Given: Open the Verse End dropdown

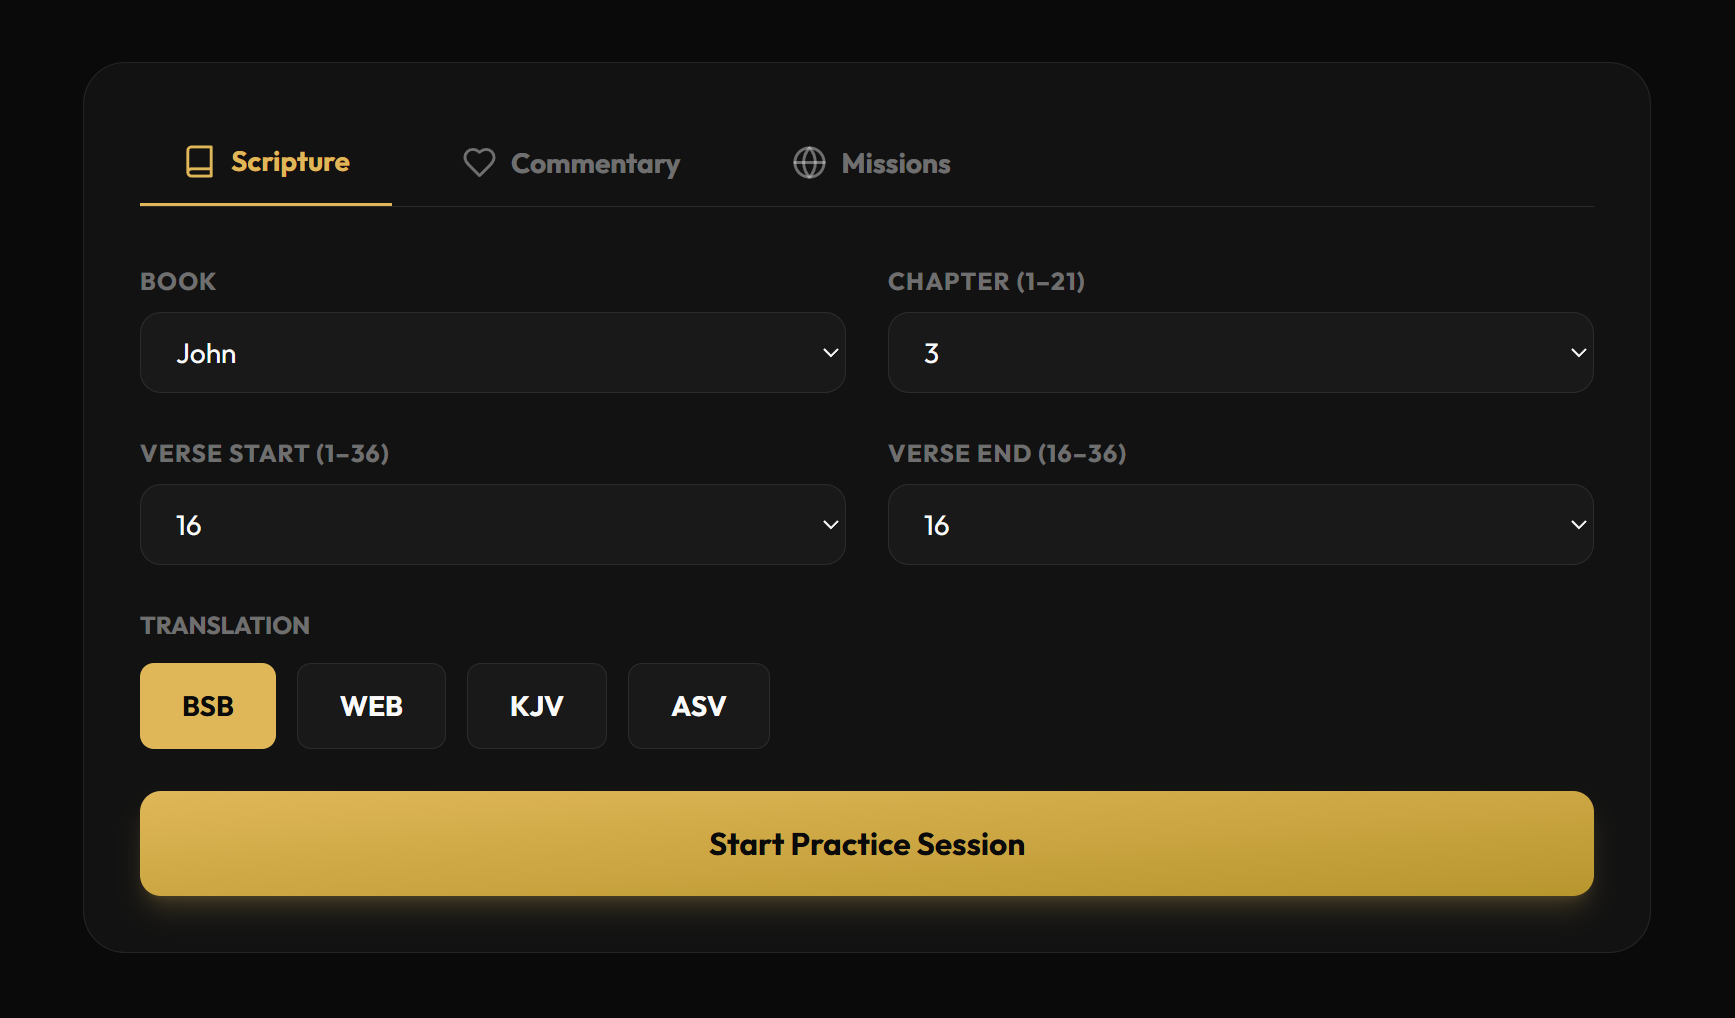Looking at the screenshot, I should pos(1240,524).
